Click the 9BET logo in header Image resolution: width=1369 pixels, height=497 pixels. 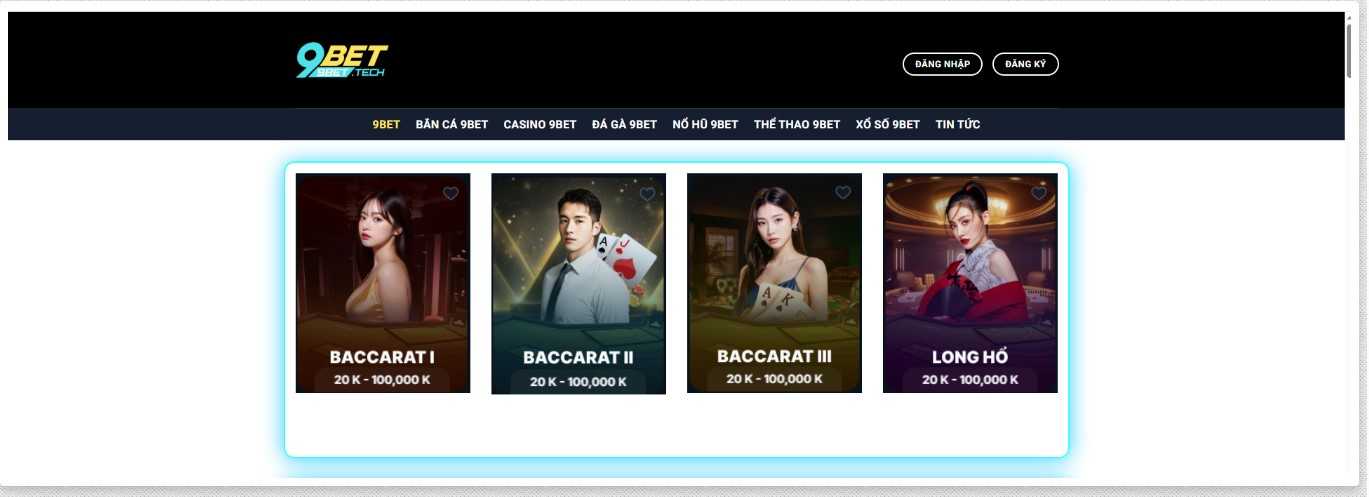pyautogui.click(x=341, y=61)
